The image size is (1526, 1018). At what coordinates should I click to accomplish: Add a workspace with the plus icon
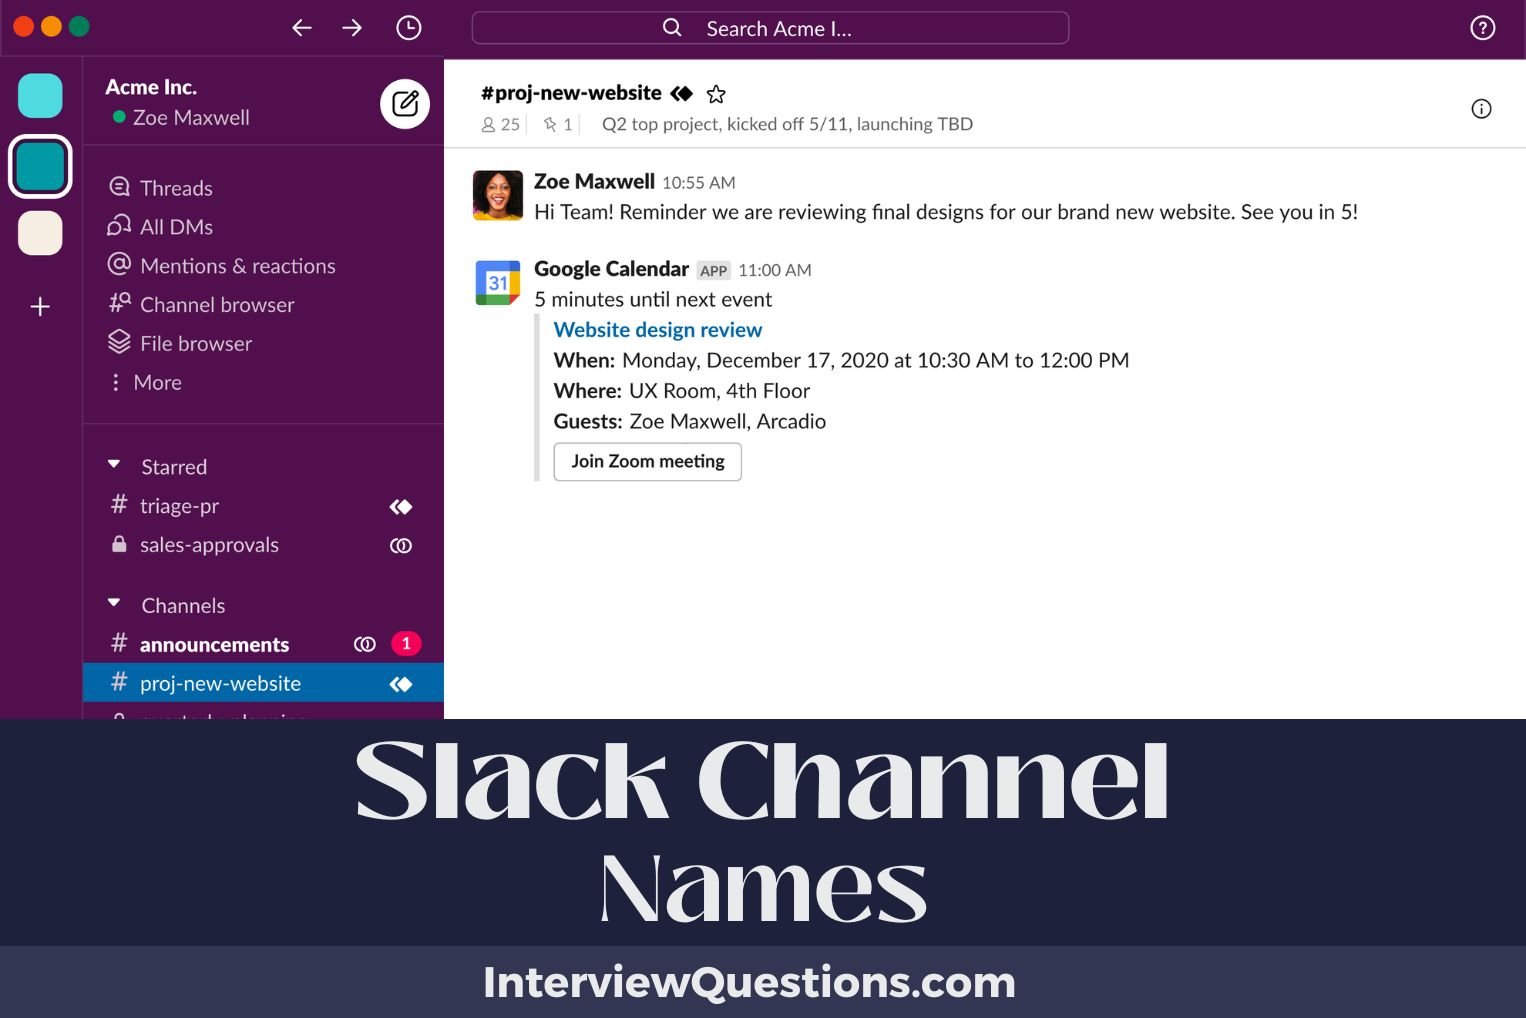click(40, 306)
